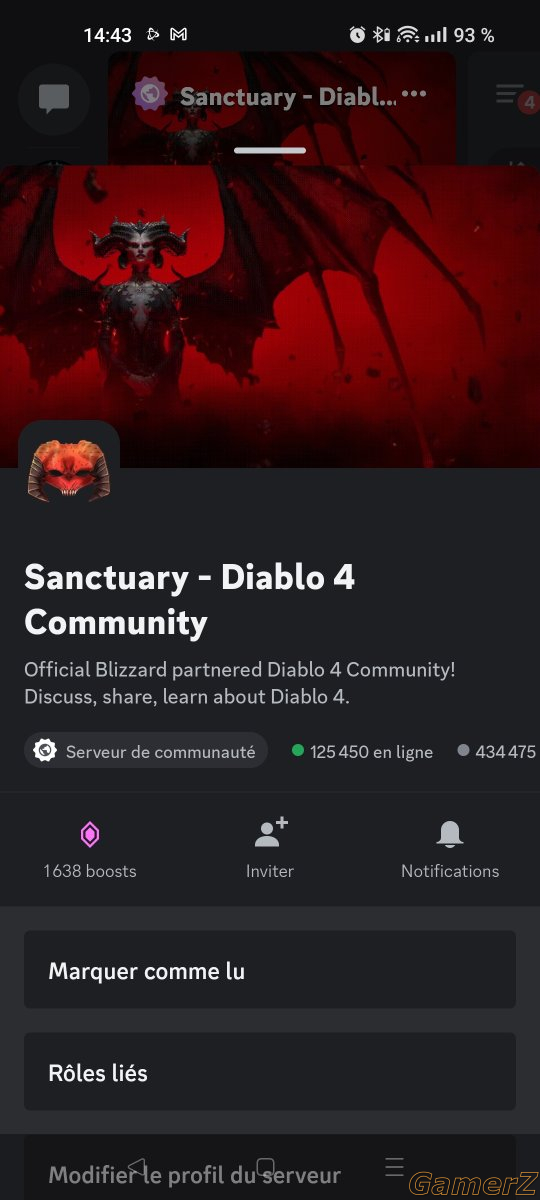
Task: Tap the direct messages chat bubble icon
Action: click(54, 98)
